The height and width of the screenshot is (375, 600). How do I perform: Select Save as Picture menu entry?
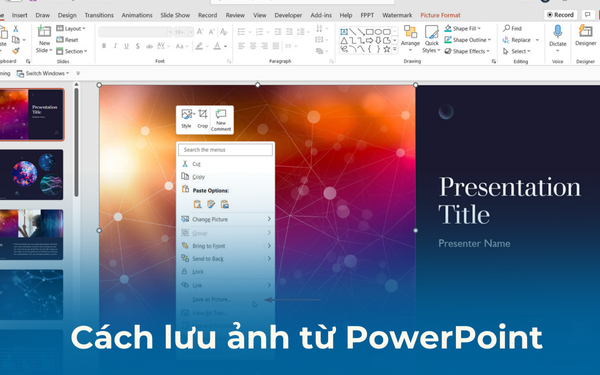(x=226, y=299)
